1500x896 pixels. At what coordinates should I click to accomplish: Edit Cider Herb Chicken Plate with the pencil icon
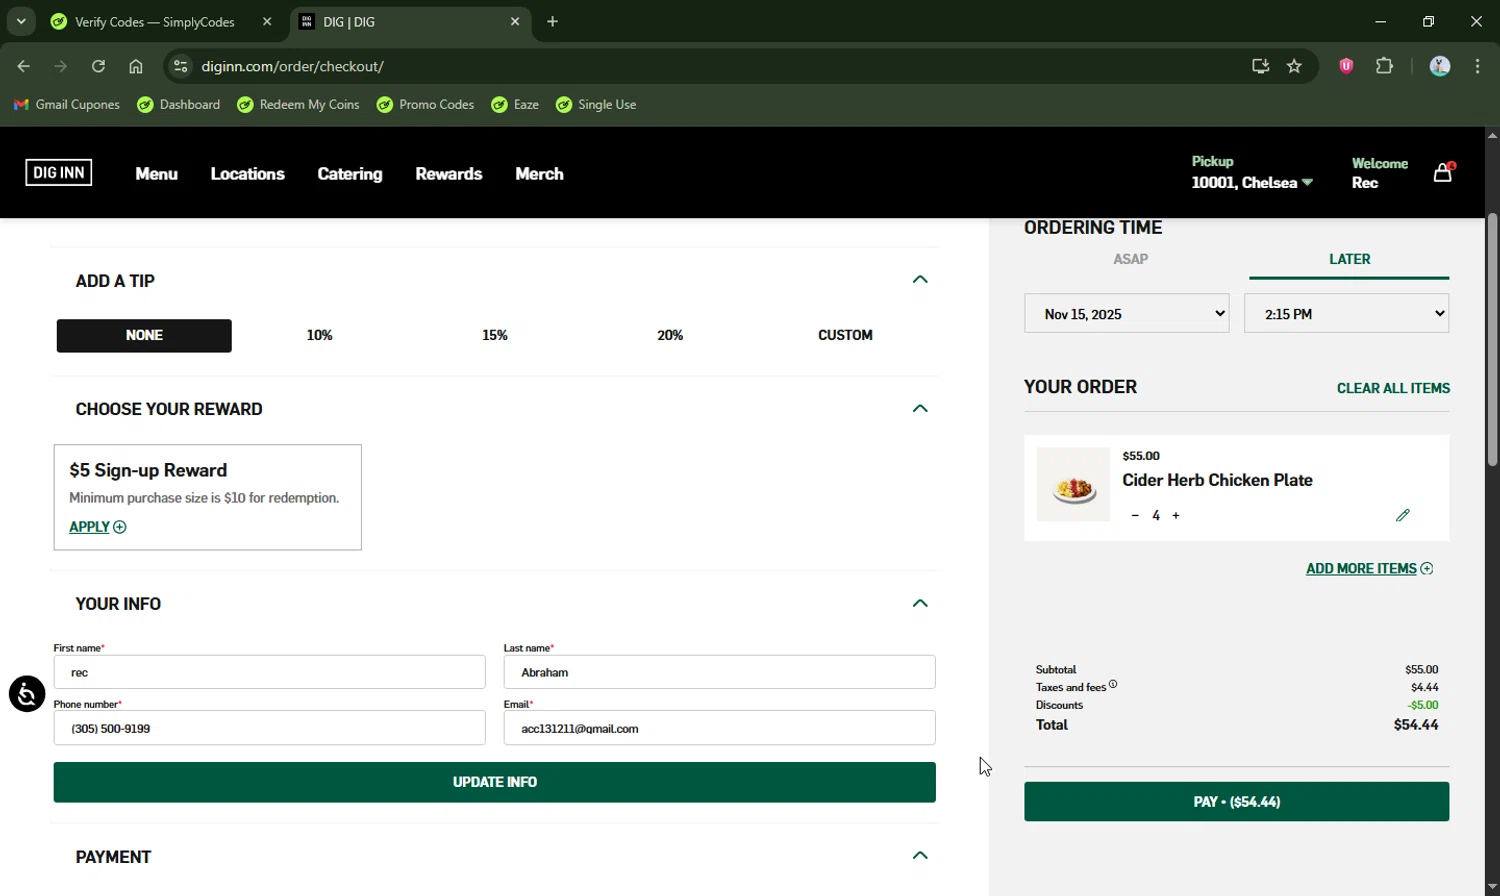pyautogui.click(x=1402, y=515)
